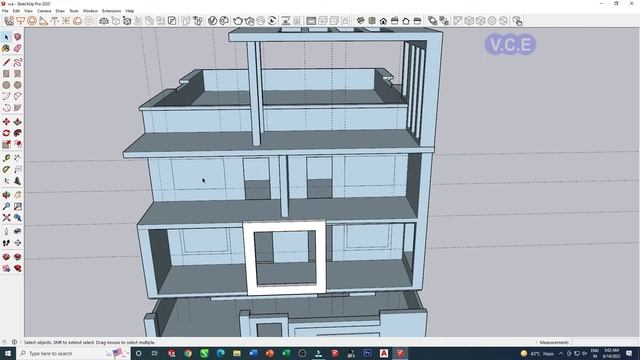
Task: Activate the 3D Text tool
Action: coord(18,181)
